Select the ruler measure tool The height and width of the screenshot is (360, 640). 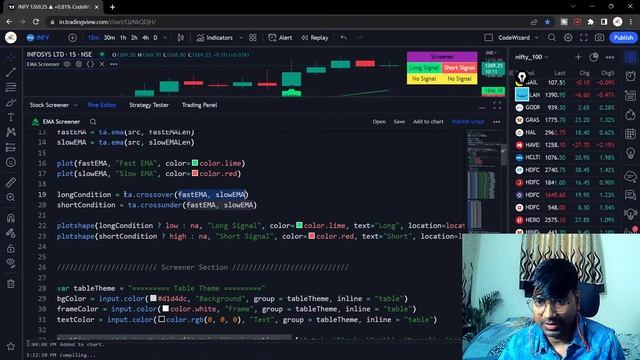11,182
